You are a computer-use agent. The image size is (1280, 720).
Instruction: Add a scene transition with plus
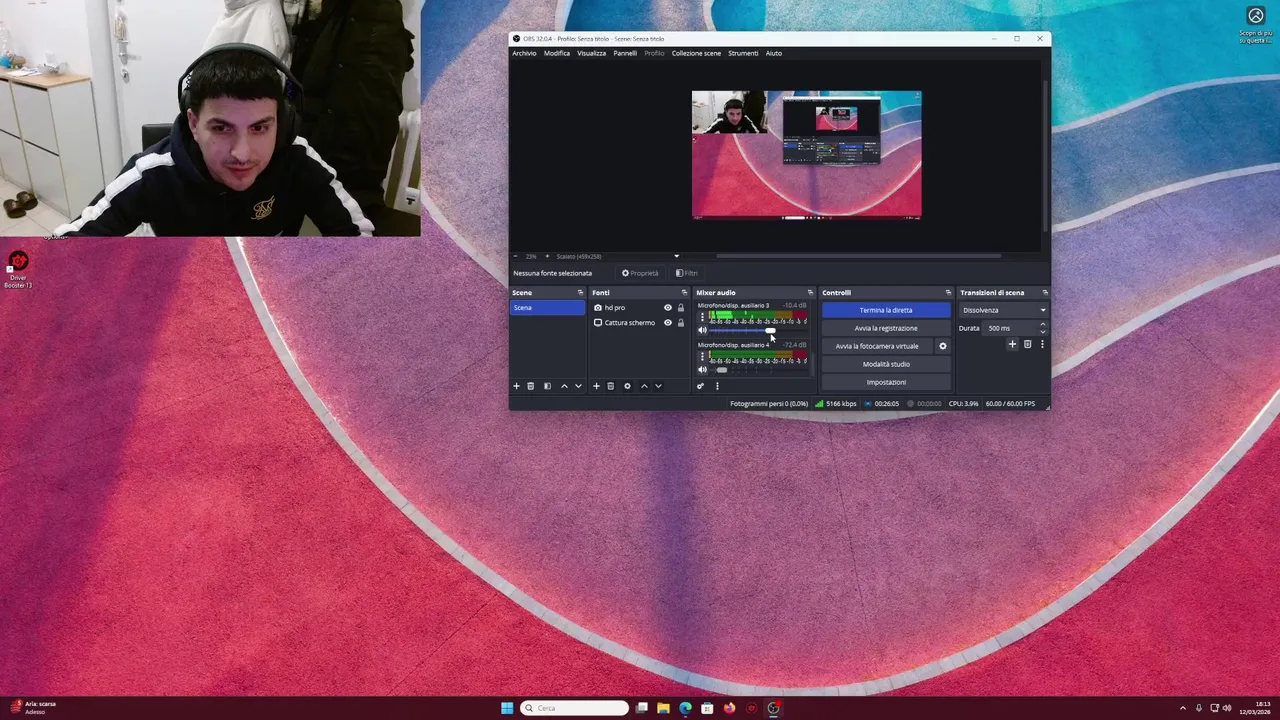pyautogui.click(x=1012, y=344)
